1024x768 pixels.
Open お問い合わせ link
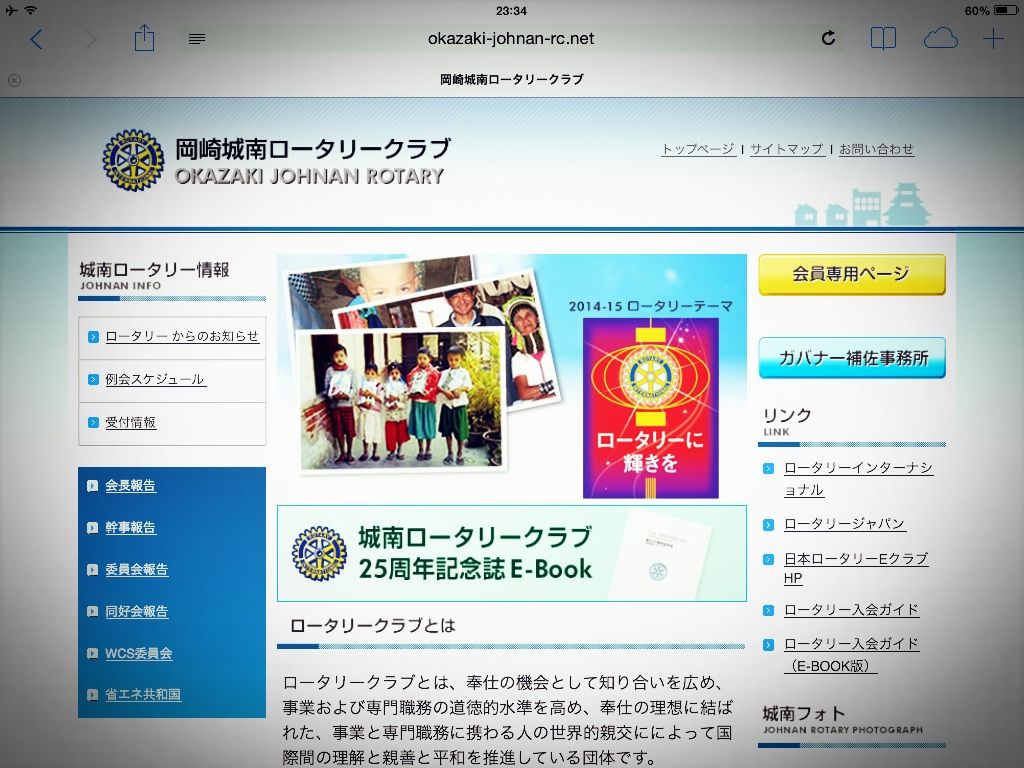click(876, 149)
